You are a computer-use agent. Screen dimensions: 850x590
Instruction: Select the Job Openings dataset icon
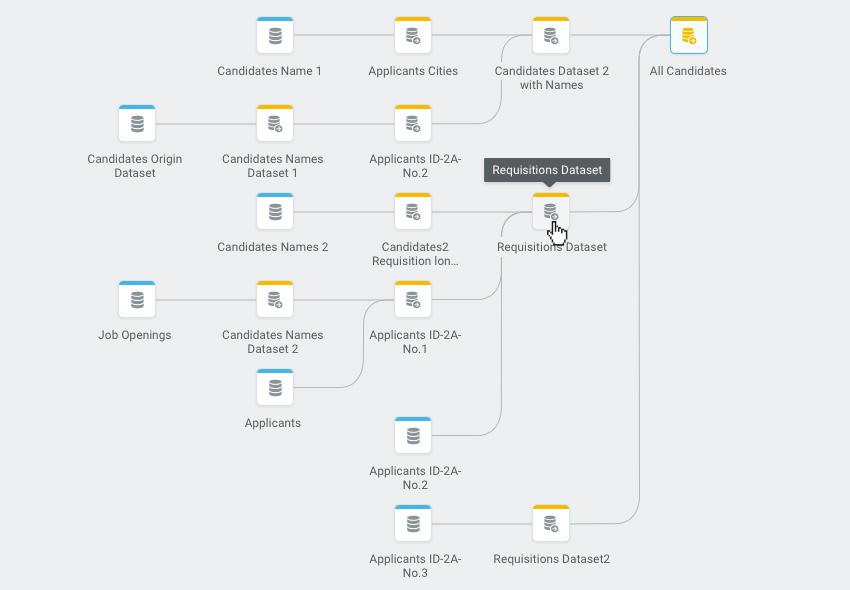click(x=137, y=300)
